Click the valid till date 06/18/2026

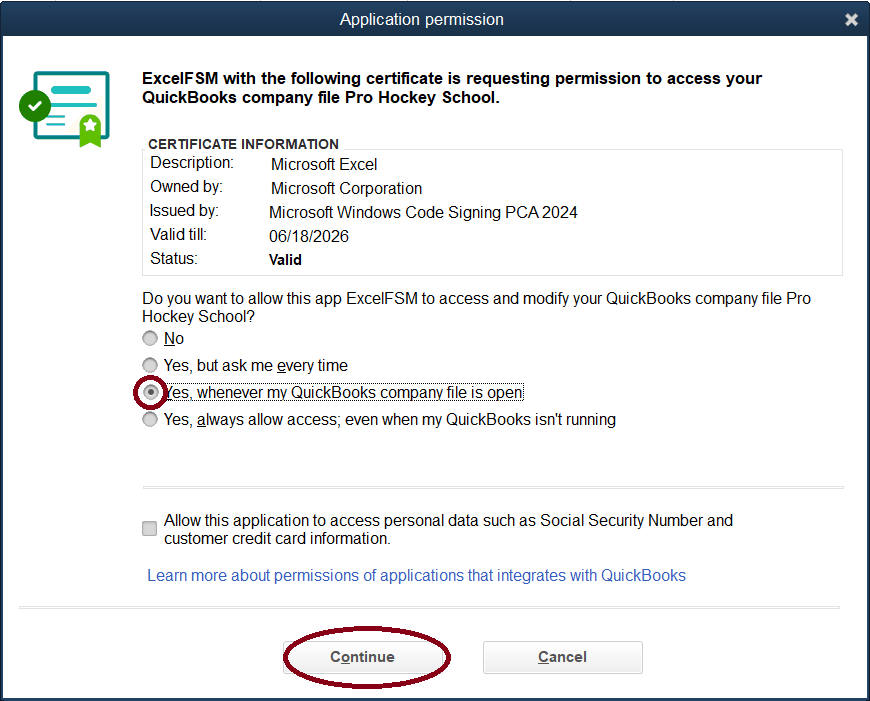[x=309, y=236]
